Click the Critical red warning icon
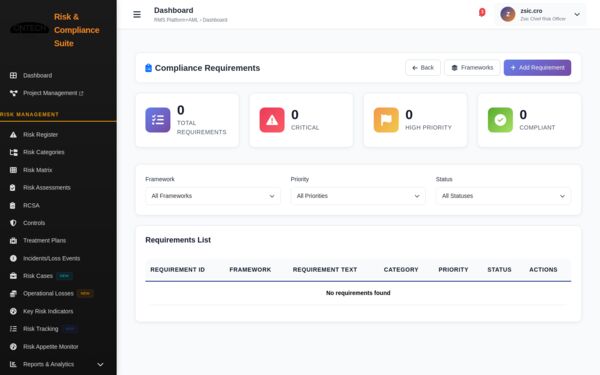 tap(272, 120)
